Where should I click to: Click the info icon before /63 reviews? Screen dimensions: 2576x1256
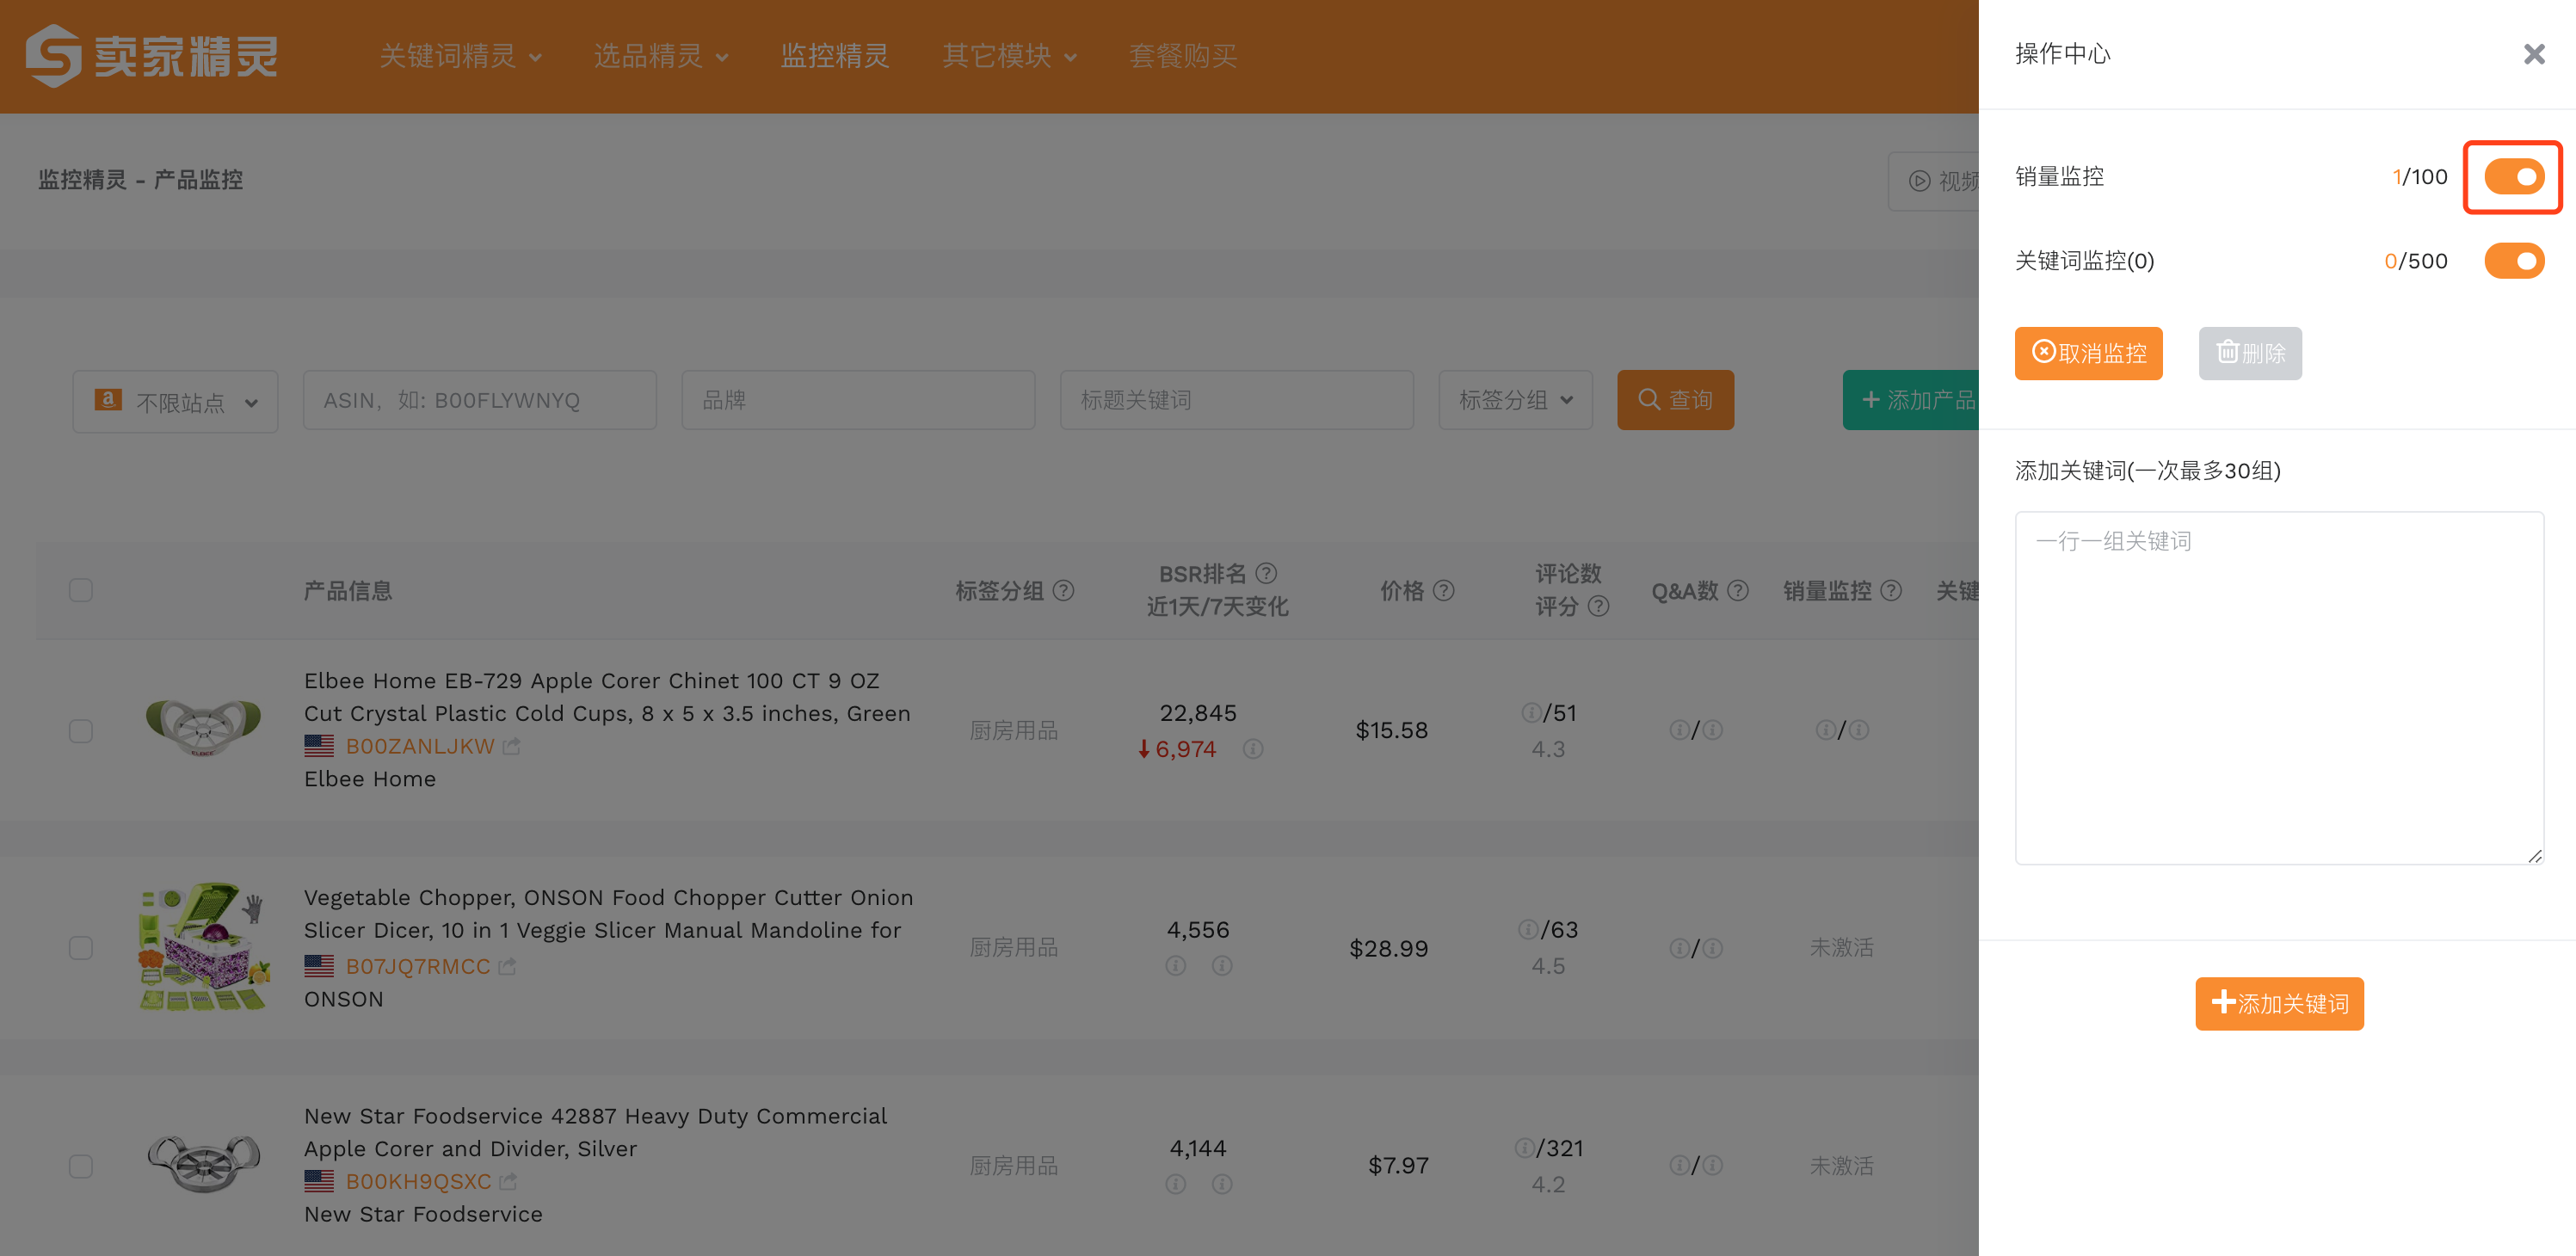coord(1528,929)
